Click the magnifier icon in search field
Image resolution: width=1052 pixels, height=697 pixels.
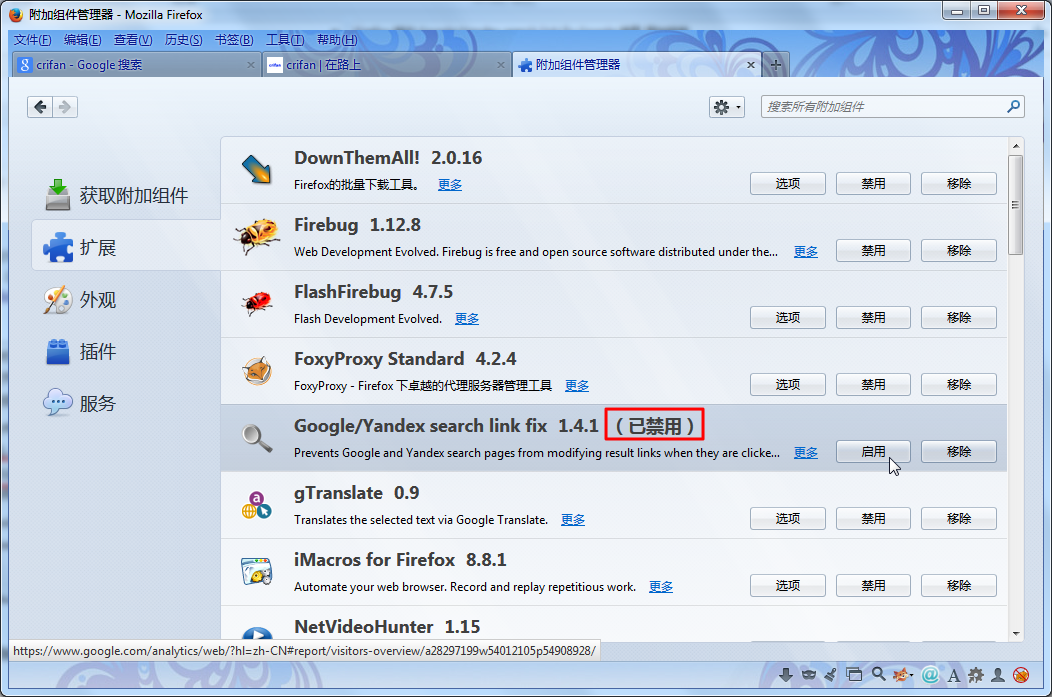click(x=1014, y=106)
